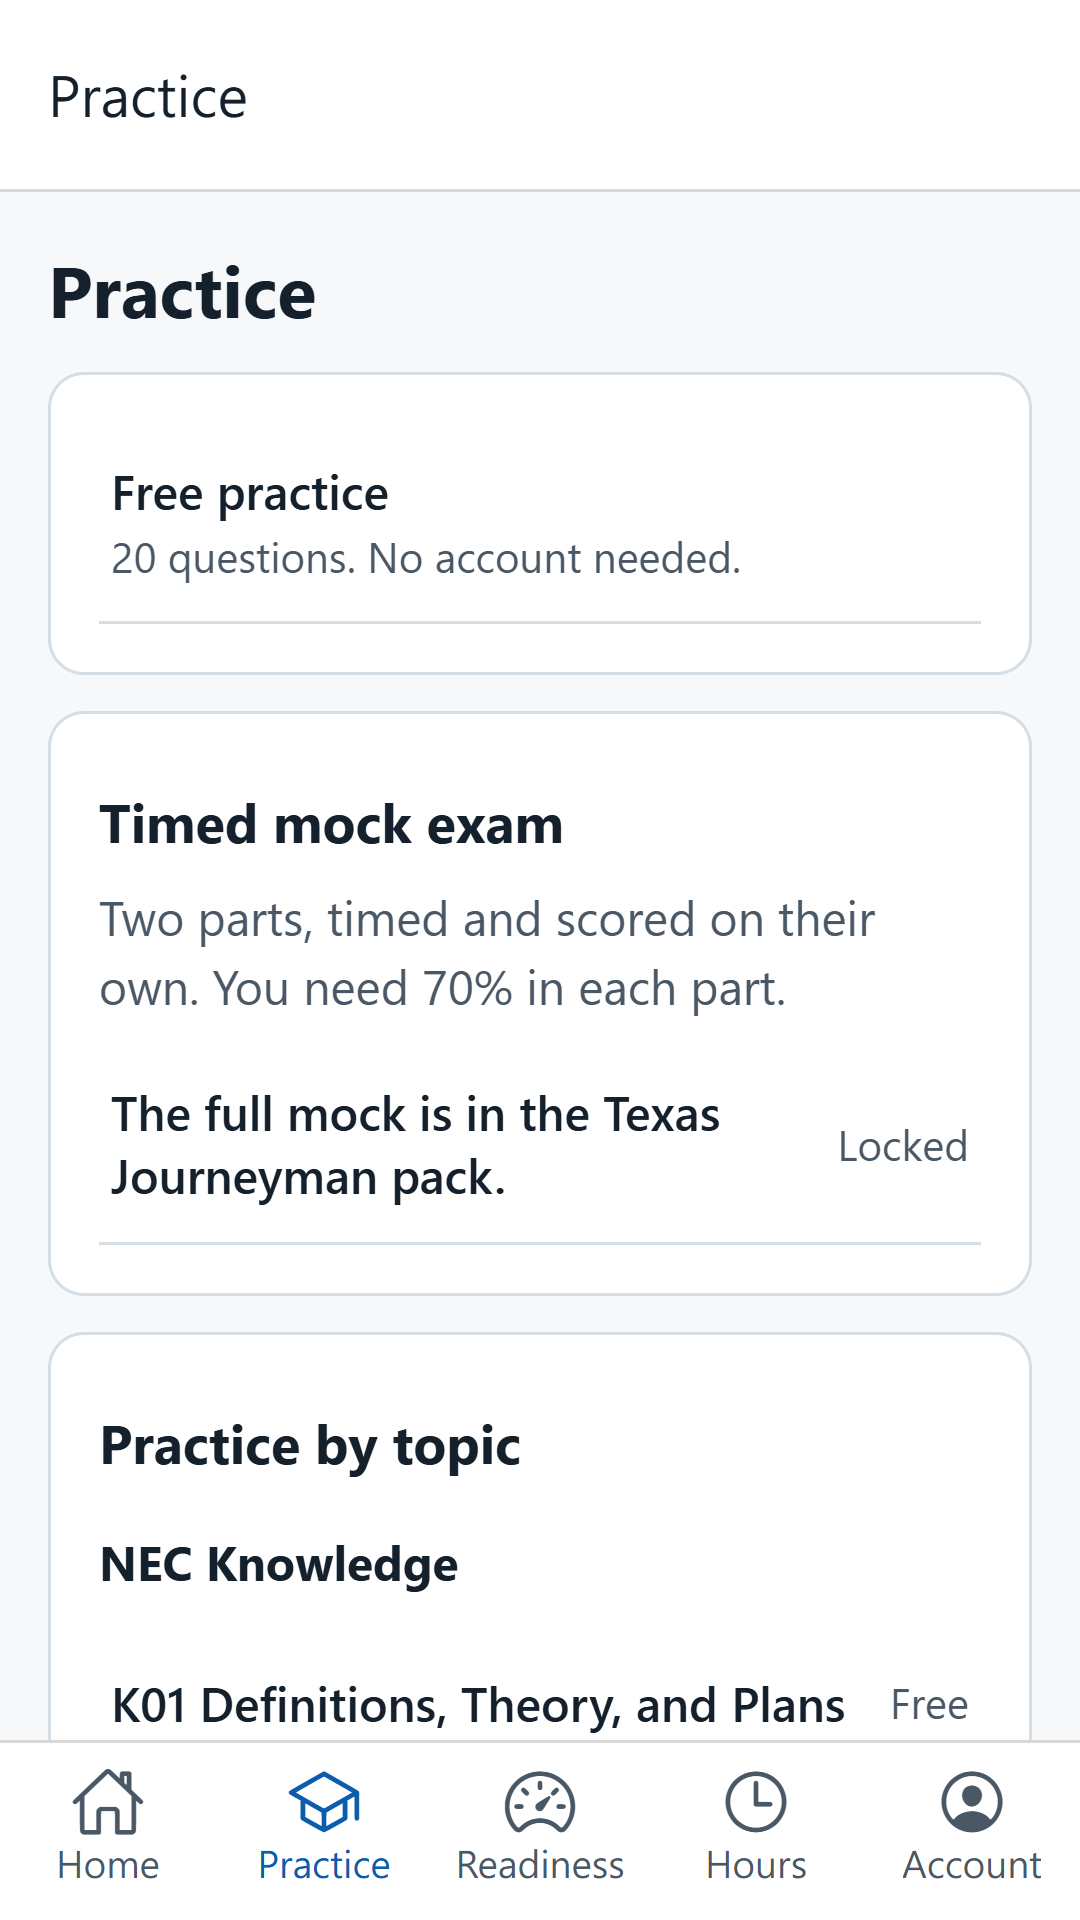Click the NEC Knowledge section heading
Screen dimensions: 1080x1920
279,1565
